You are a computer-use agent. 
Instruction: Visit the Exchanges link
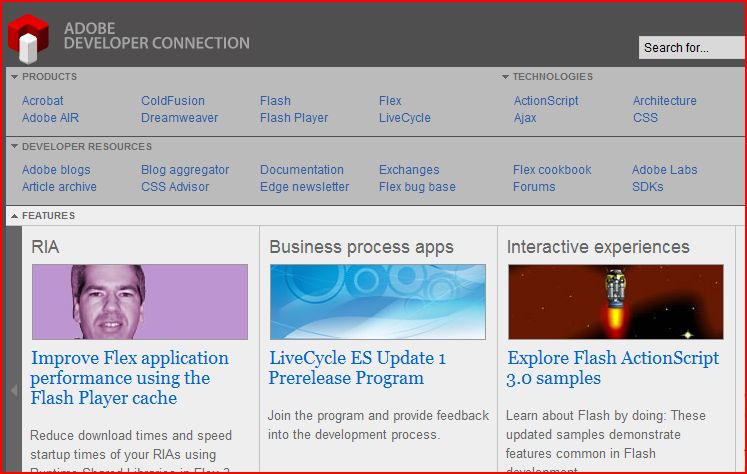point(409,170)
